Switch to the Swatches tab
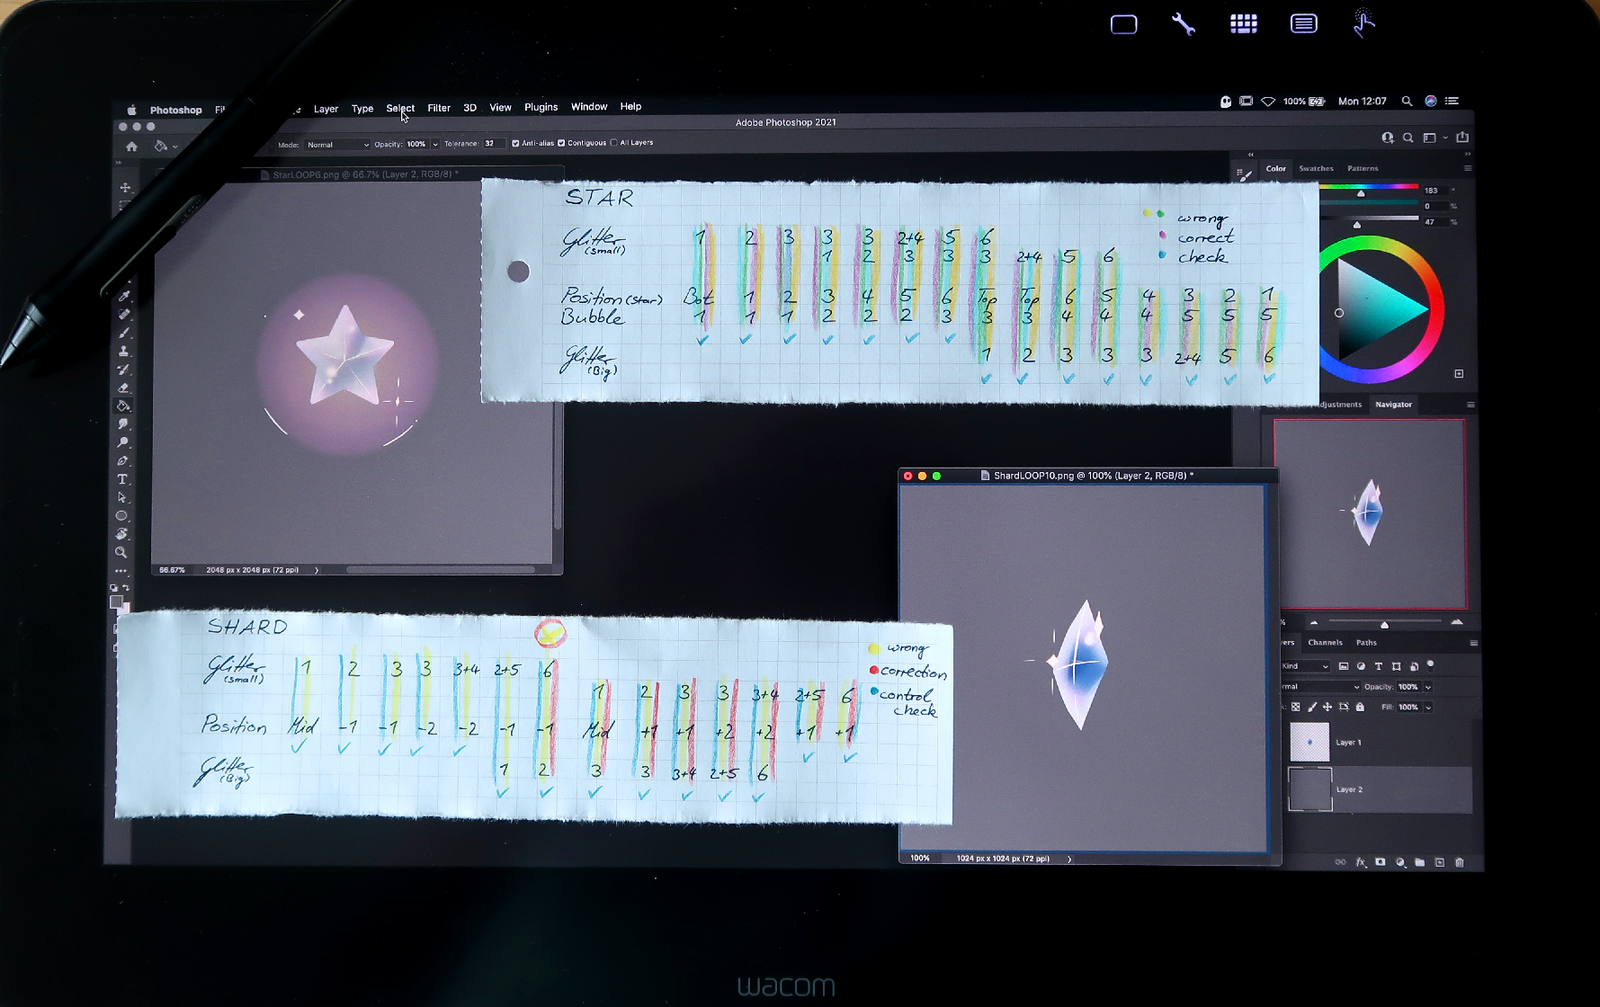This screenshot has height=1007, width=1600. click(1316, 168)
